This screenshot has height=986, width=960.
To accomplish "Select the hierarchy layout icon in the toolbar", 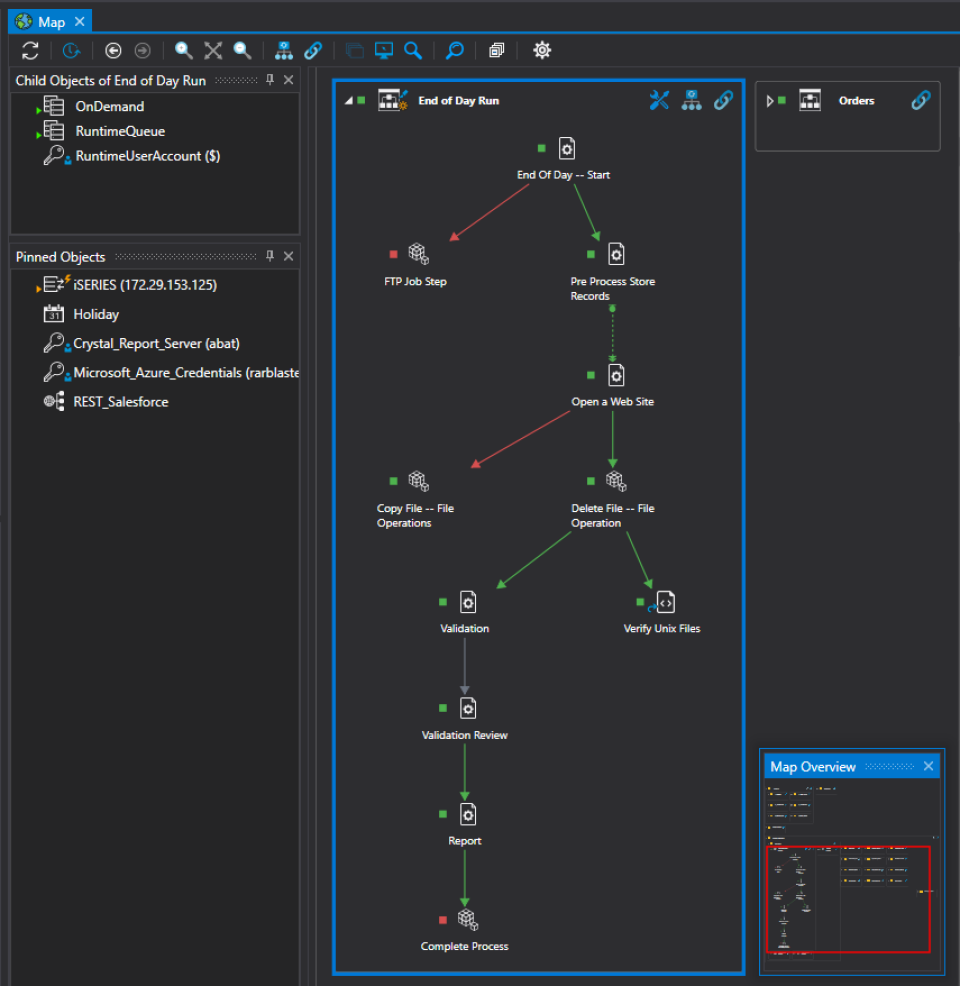I will (284, 50).
